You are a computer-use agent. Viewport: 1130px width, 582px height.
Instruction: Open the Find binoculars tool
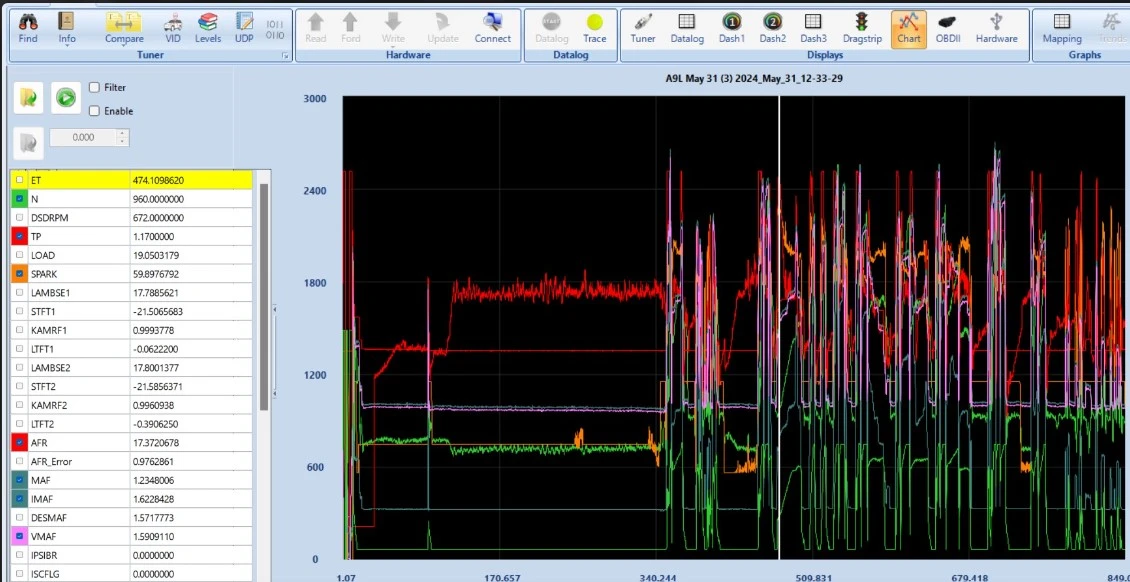pyautogui.click(x=28, y=27)
